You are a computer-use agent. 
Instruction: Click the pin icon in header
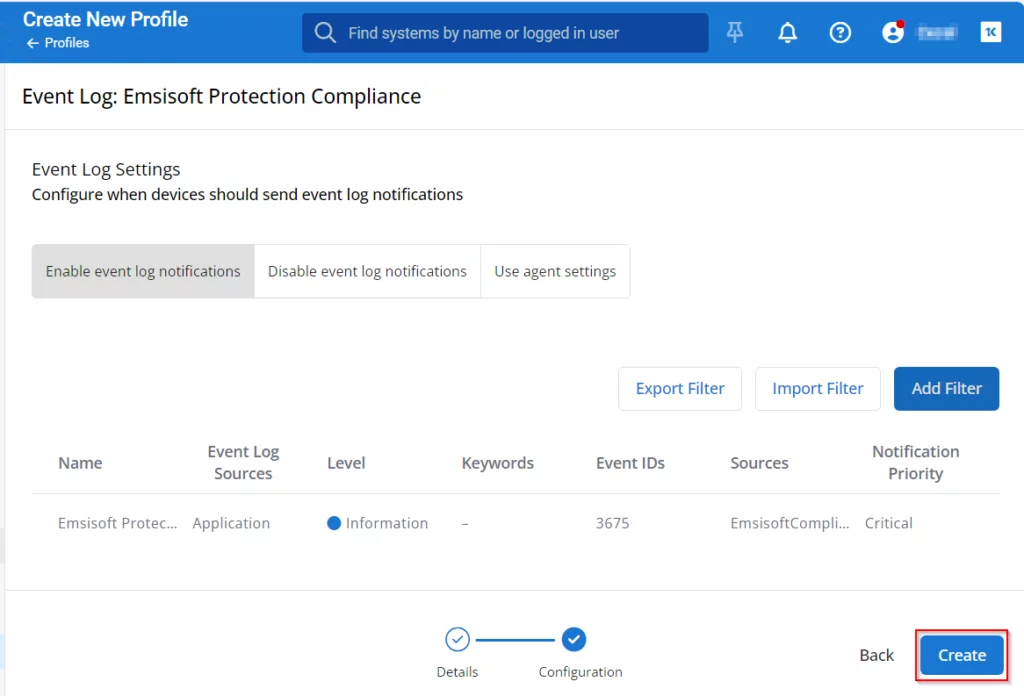735,33
